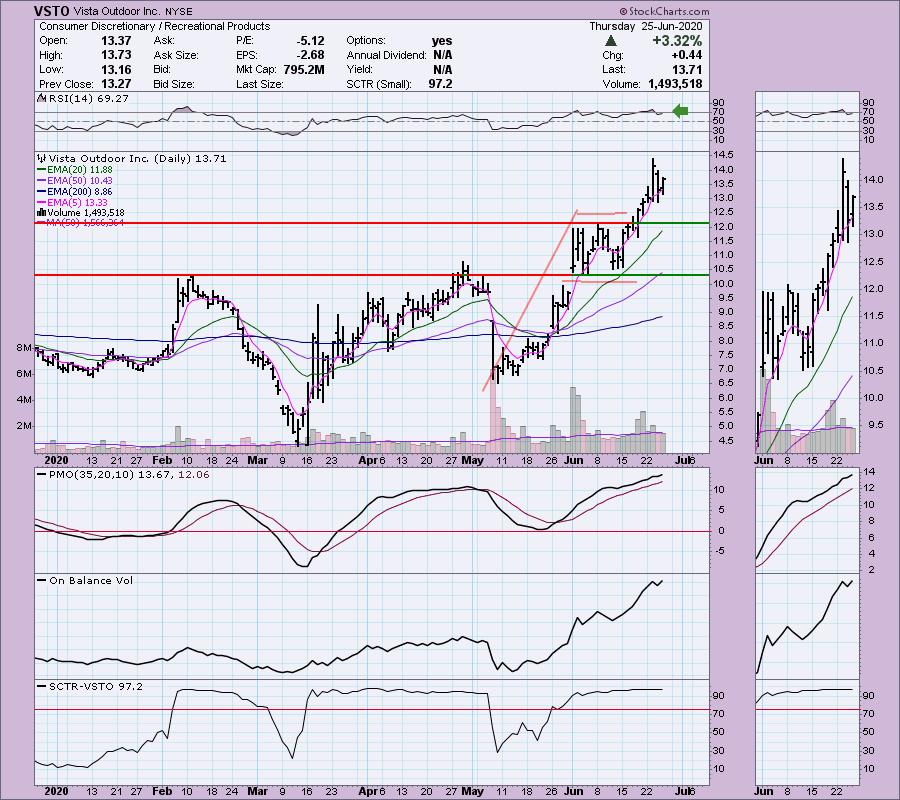Click the Low value 13.16
The image size is (900, 800).
tap(116, 69)
